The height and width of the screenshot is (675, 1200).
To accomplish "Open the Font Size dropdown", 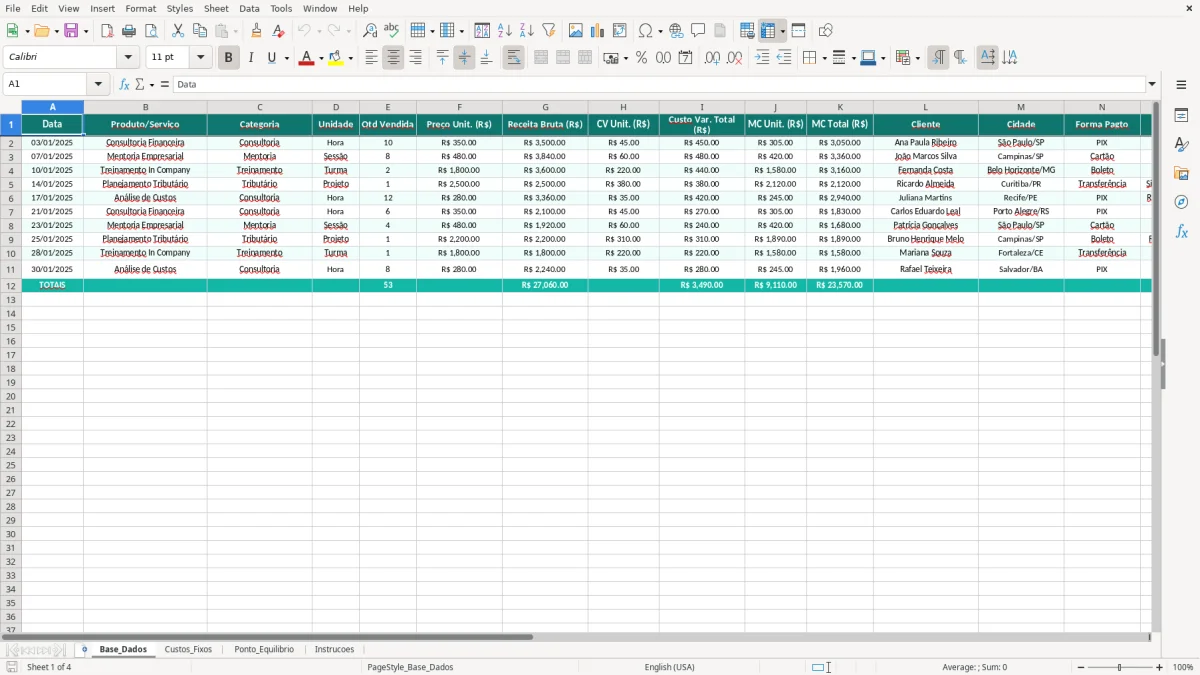I will [x=200, y=58].
